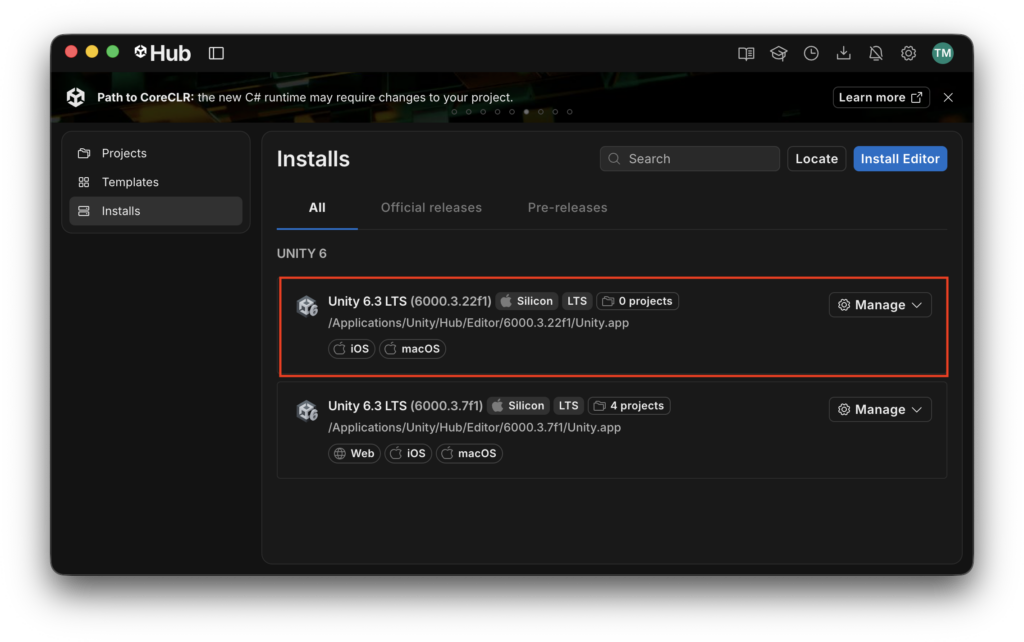
Task: Click the path /Applications/Unity/Hub/Editor/6000.3.7f1/Unity.app
Action: coord(474,427)
